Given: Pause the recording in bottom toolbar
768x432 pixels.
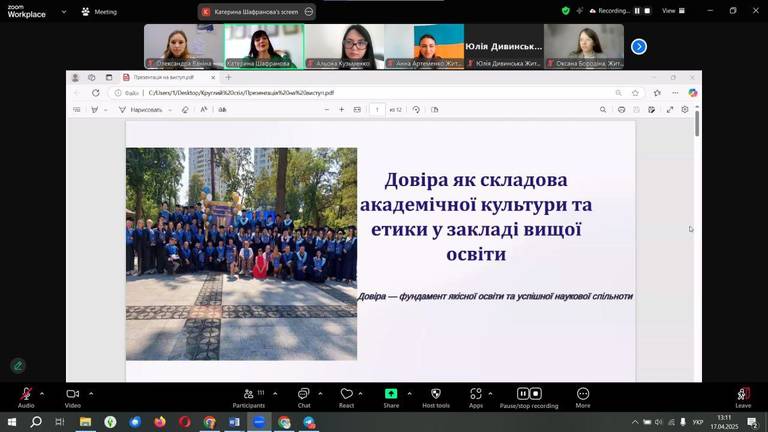Looking at the screenshot, I should click(523, 394).
